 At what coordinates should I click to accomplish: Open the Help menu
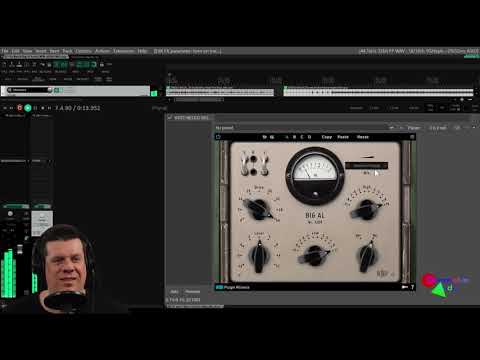click(x=142, y=51)
